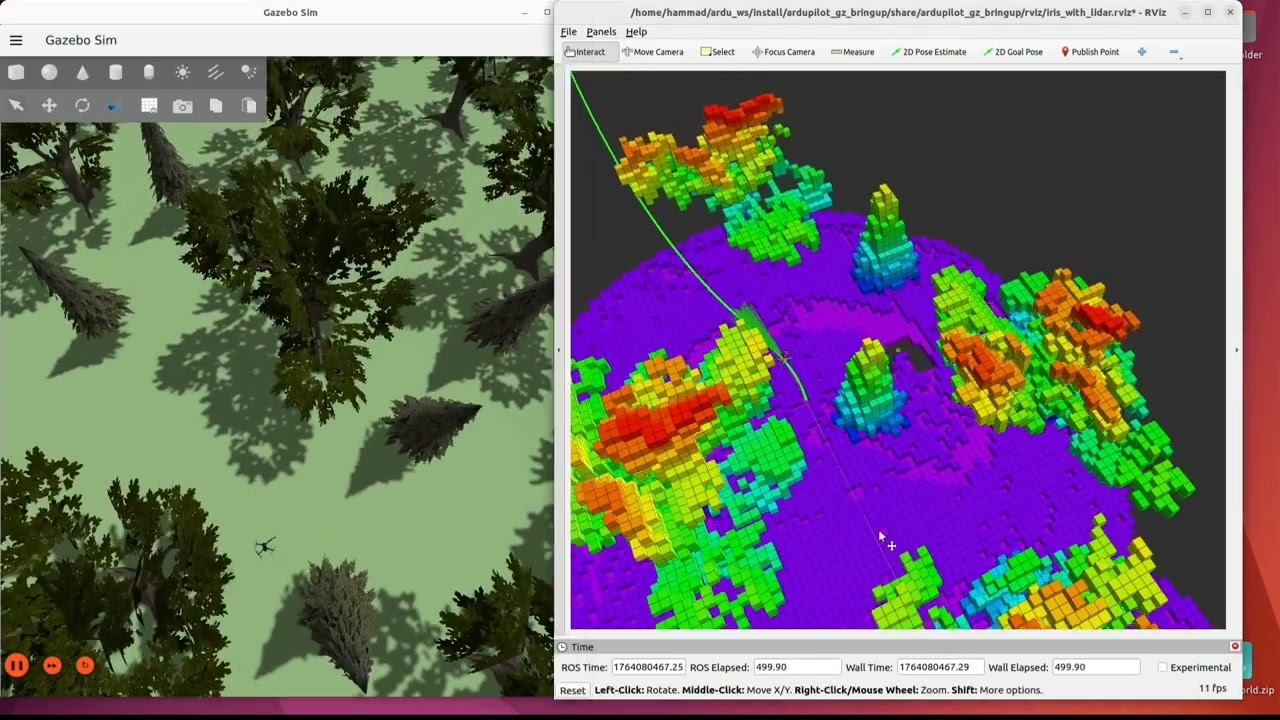Add a new tool with the plus icon
The image size is (1280, 720).
tap(1142, 52)
